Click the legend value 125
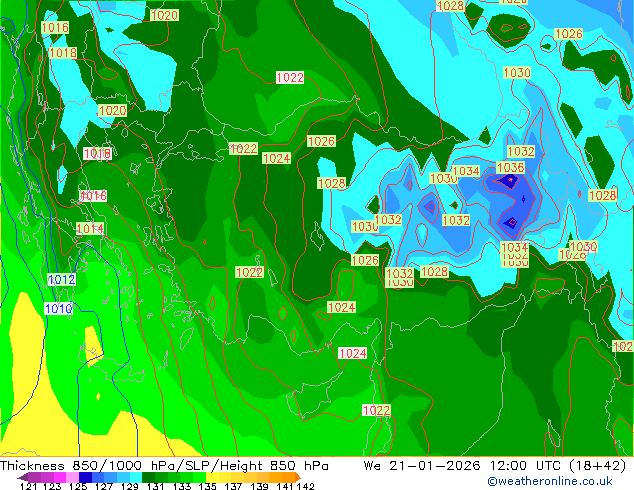This screenshot has width=634, height=490. (x=78, y=486)
